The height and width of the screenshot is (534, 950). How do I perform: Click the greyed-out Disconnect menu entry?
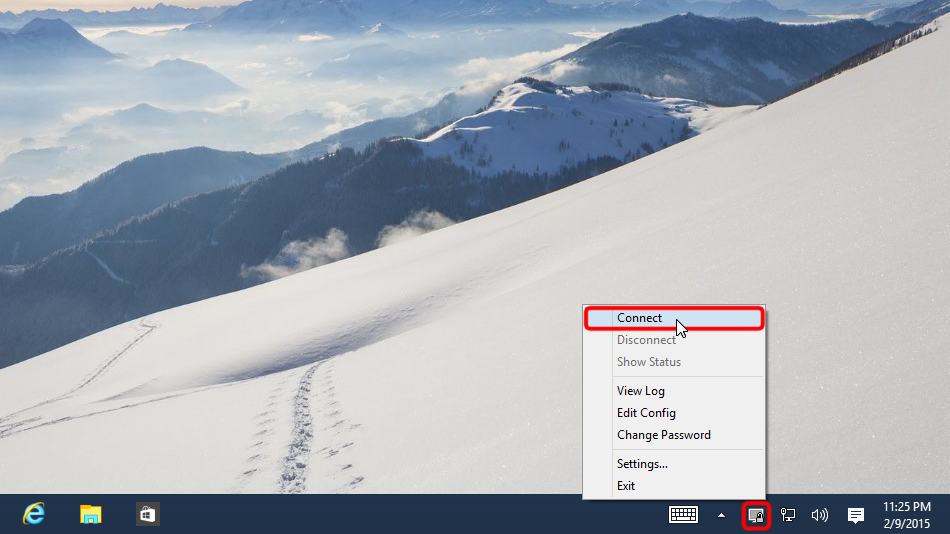point(646,340)
